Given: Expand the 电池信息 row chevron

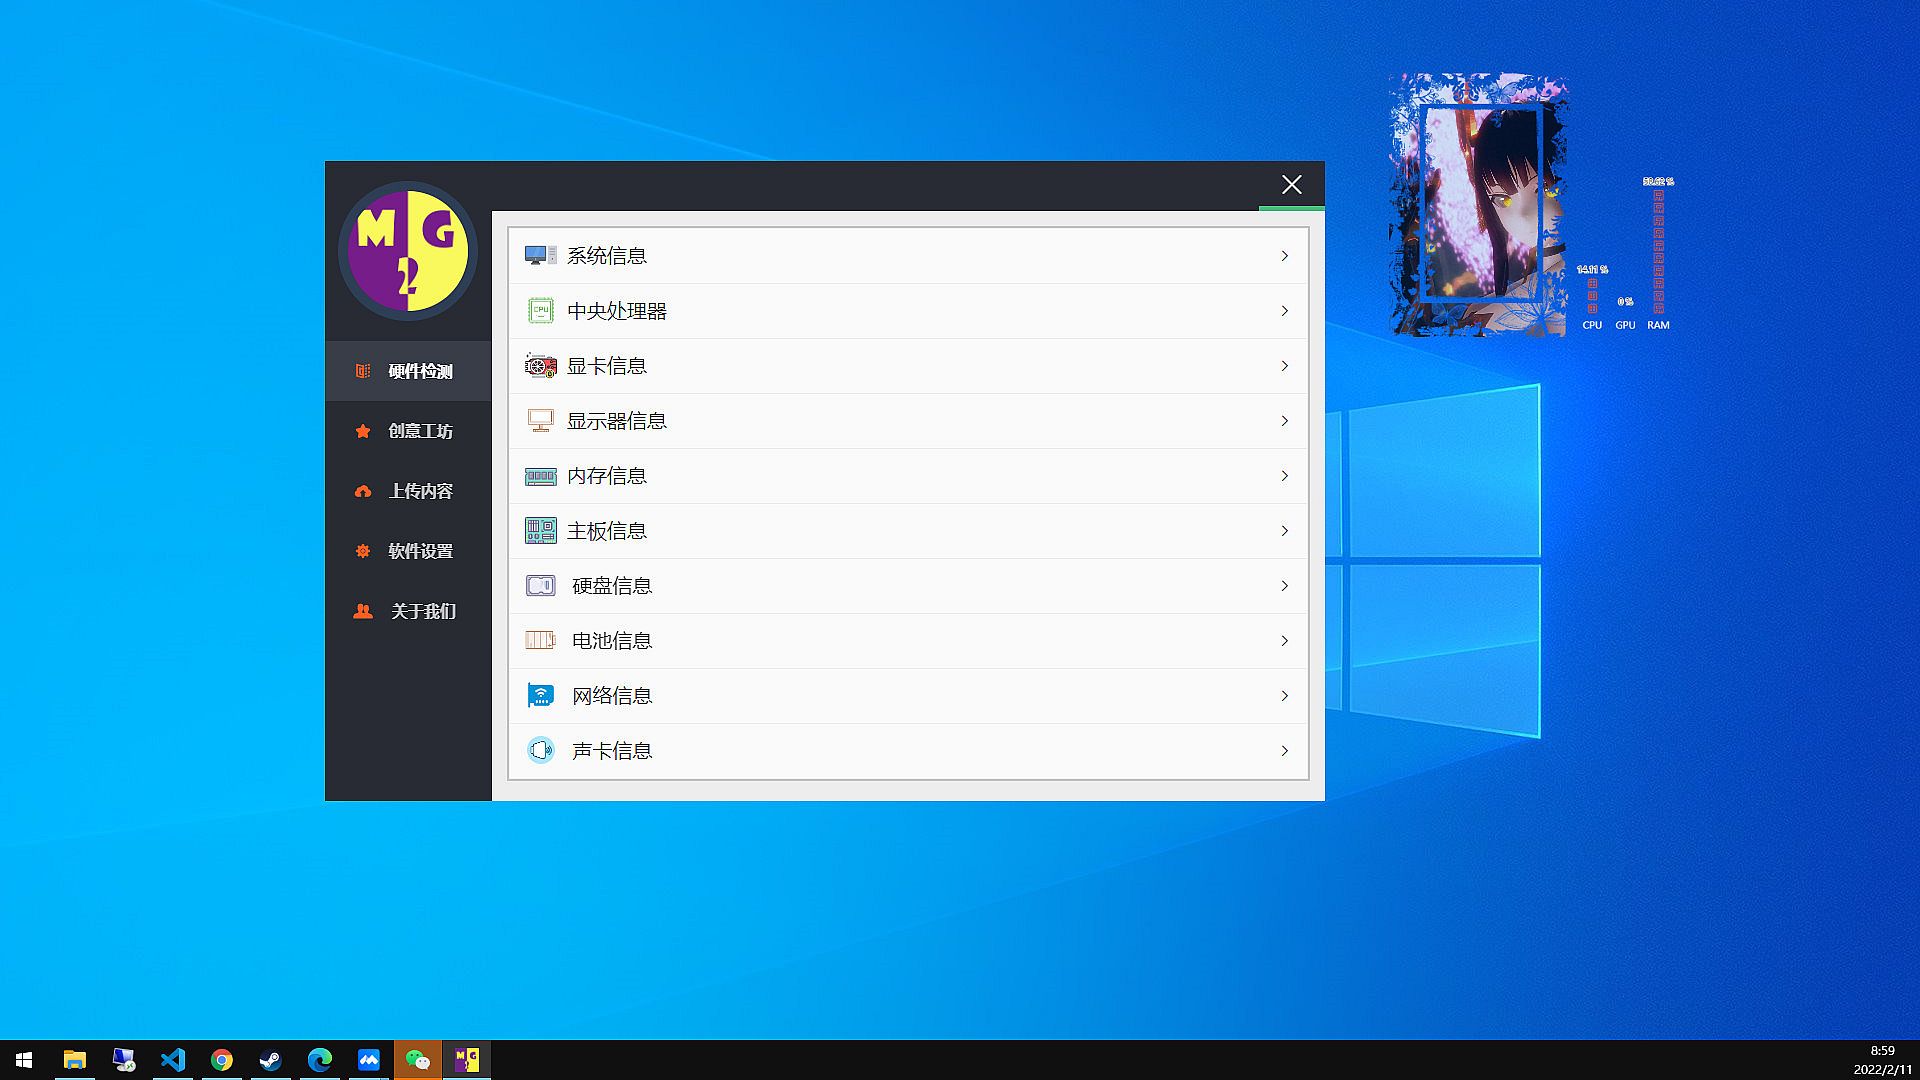Looking at the screenshot, I should coord(1284,641).
